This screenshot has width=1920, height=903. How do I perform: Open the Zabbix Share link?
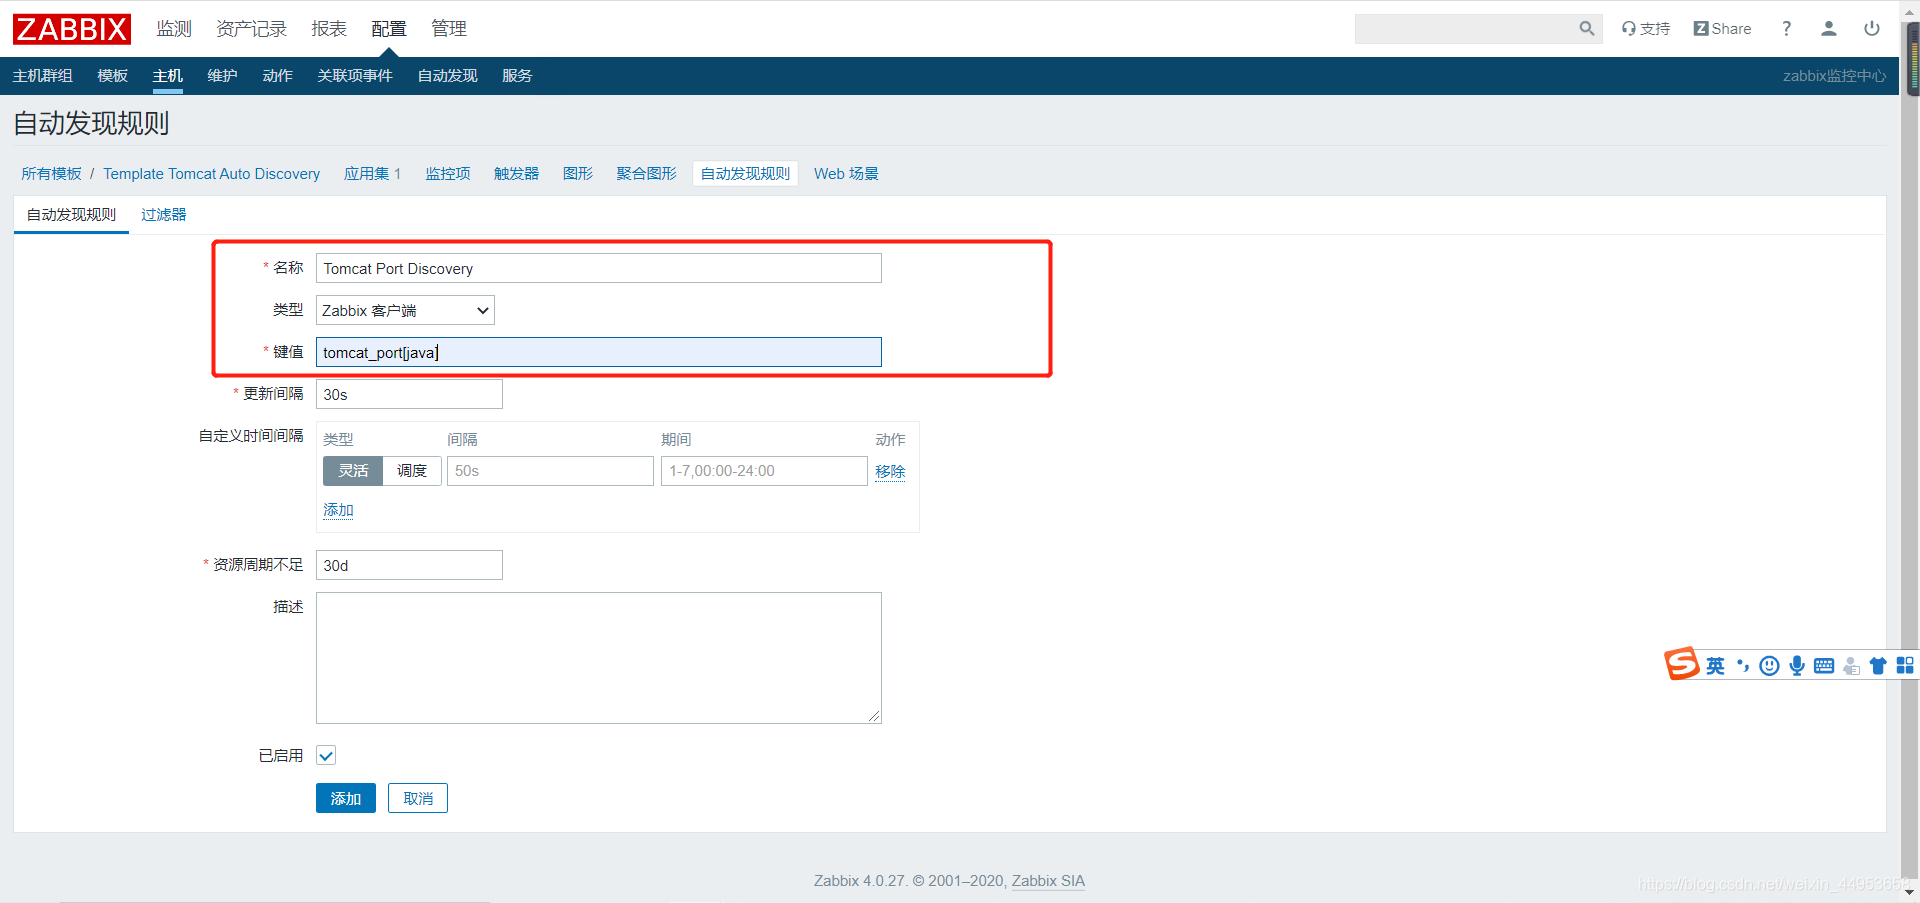tap(1722, 29)
